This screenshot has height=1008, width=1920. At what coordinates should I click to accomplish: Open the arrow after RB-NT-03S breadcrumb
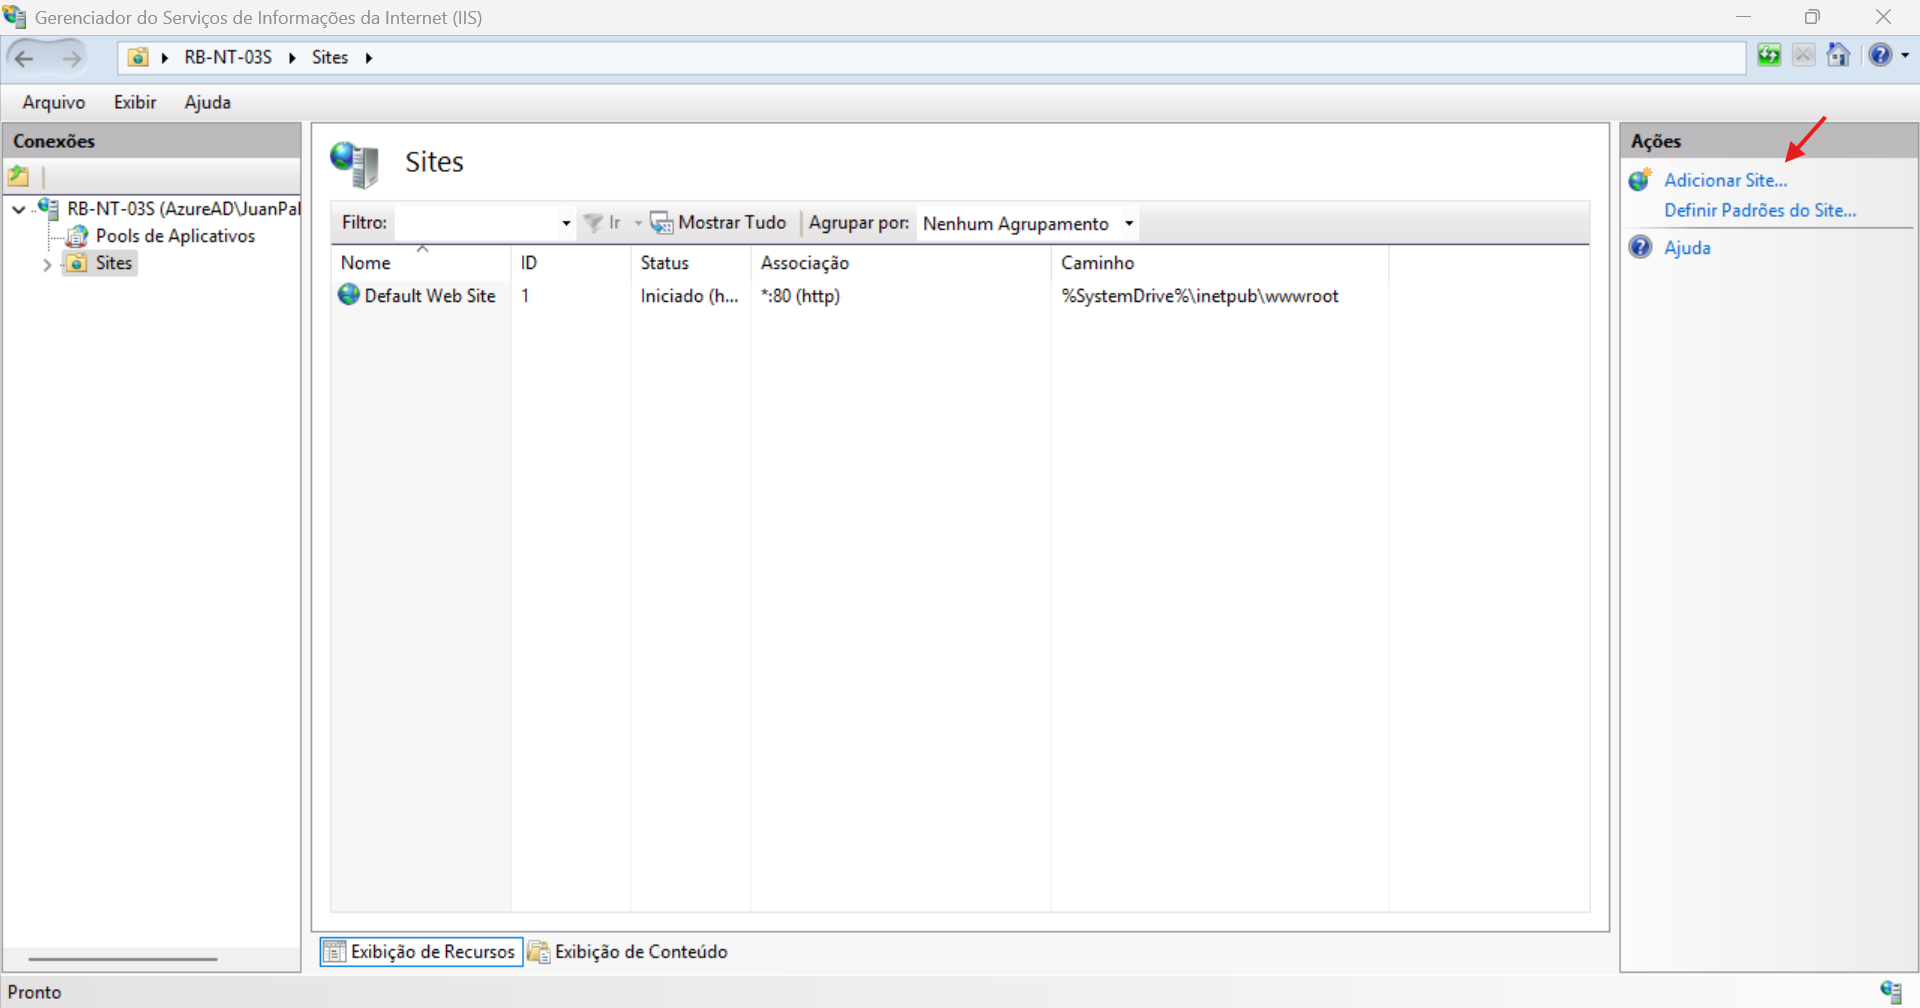coord(292,58)
